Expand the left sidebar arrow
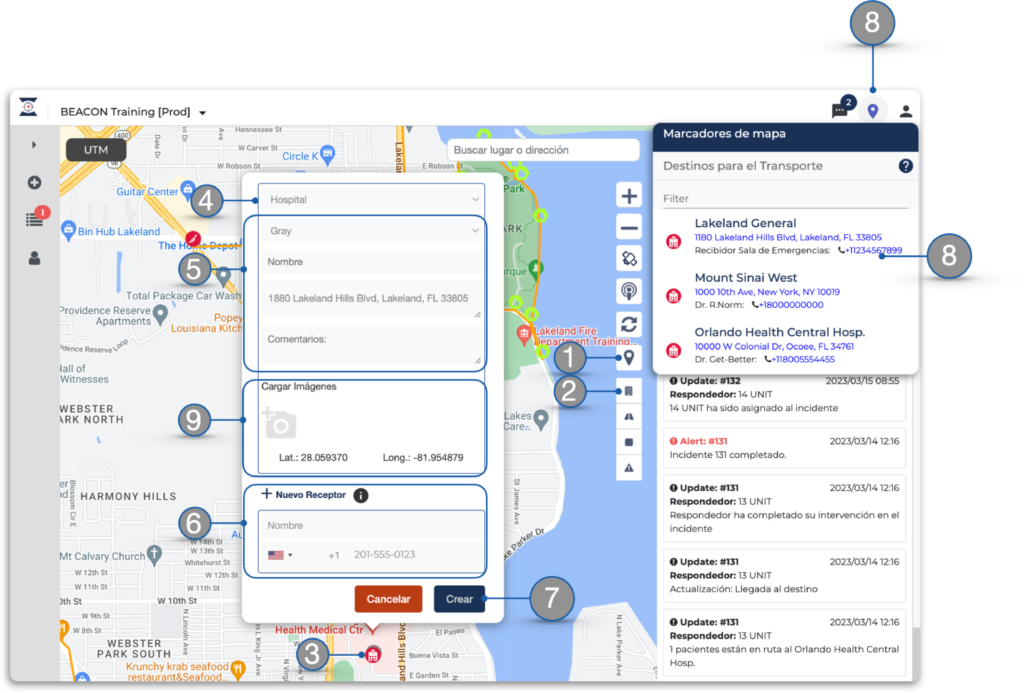The height and width of the screenshot is (693, 1024). click(x=34, y=145)
